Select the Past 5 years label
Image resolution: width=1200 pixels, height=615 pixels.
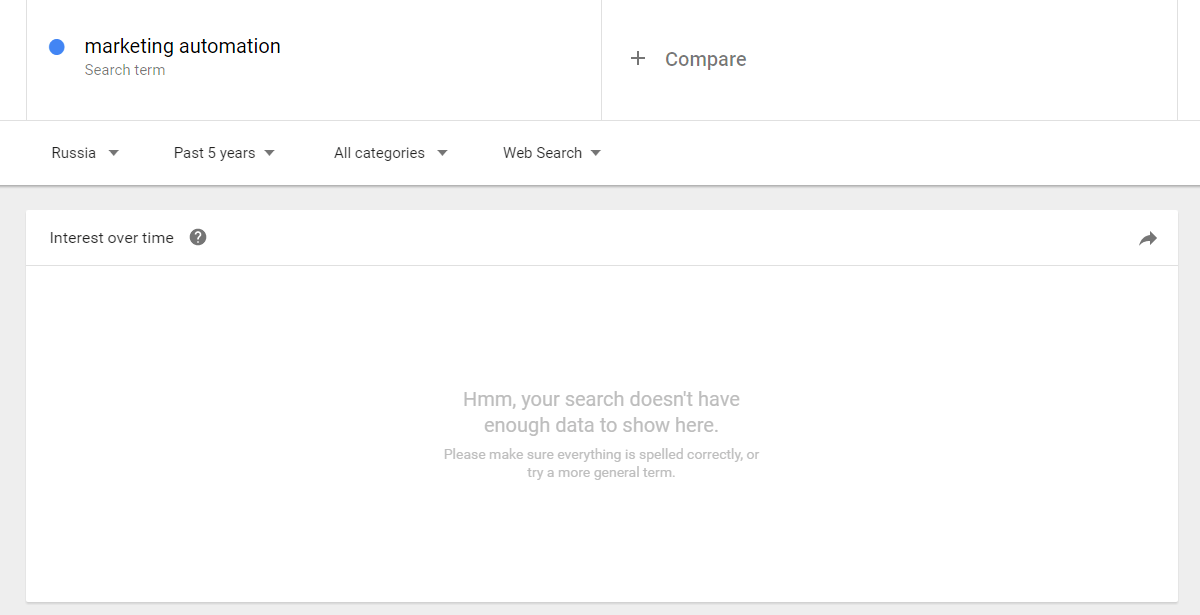click(x=214, y=153)
